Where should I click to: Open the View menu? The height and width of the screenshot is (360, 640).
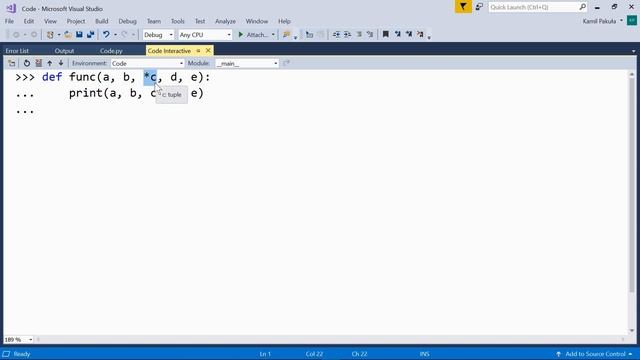pyautogui.click(x=50, y=21)
